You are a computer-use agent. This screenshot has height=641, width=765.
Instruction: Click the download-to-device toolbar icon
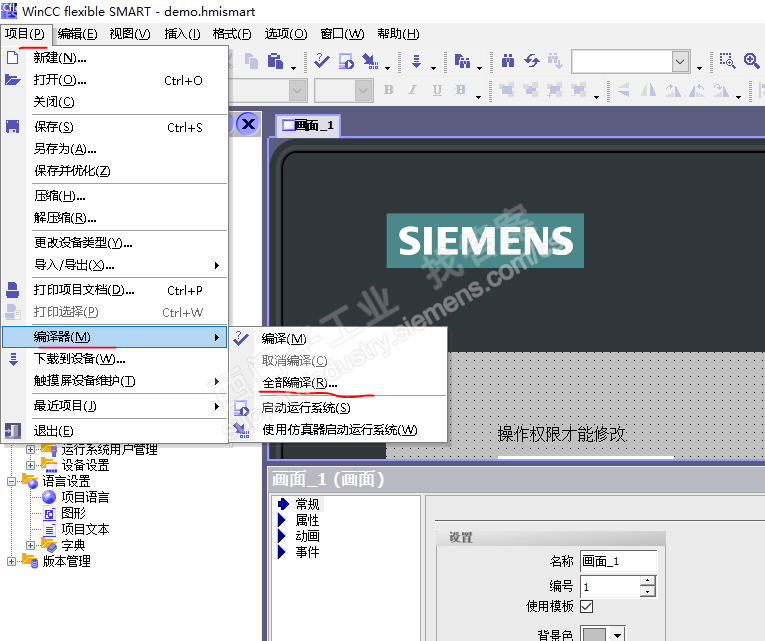[x=416, y=61]
